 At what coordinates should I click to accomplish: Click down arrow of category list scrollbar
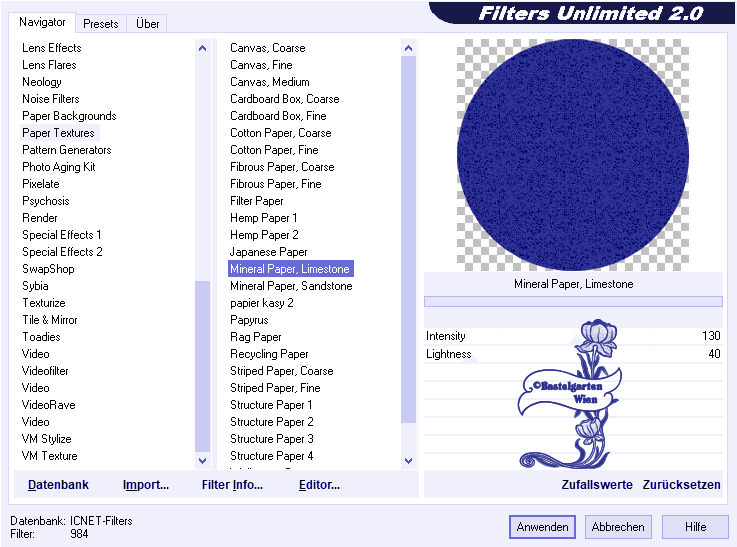203,461
